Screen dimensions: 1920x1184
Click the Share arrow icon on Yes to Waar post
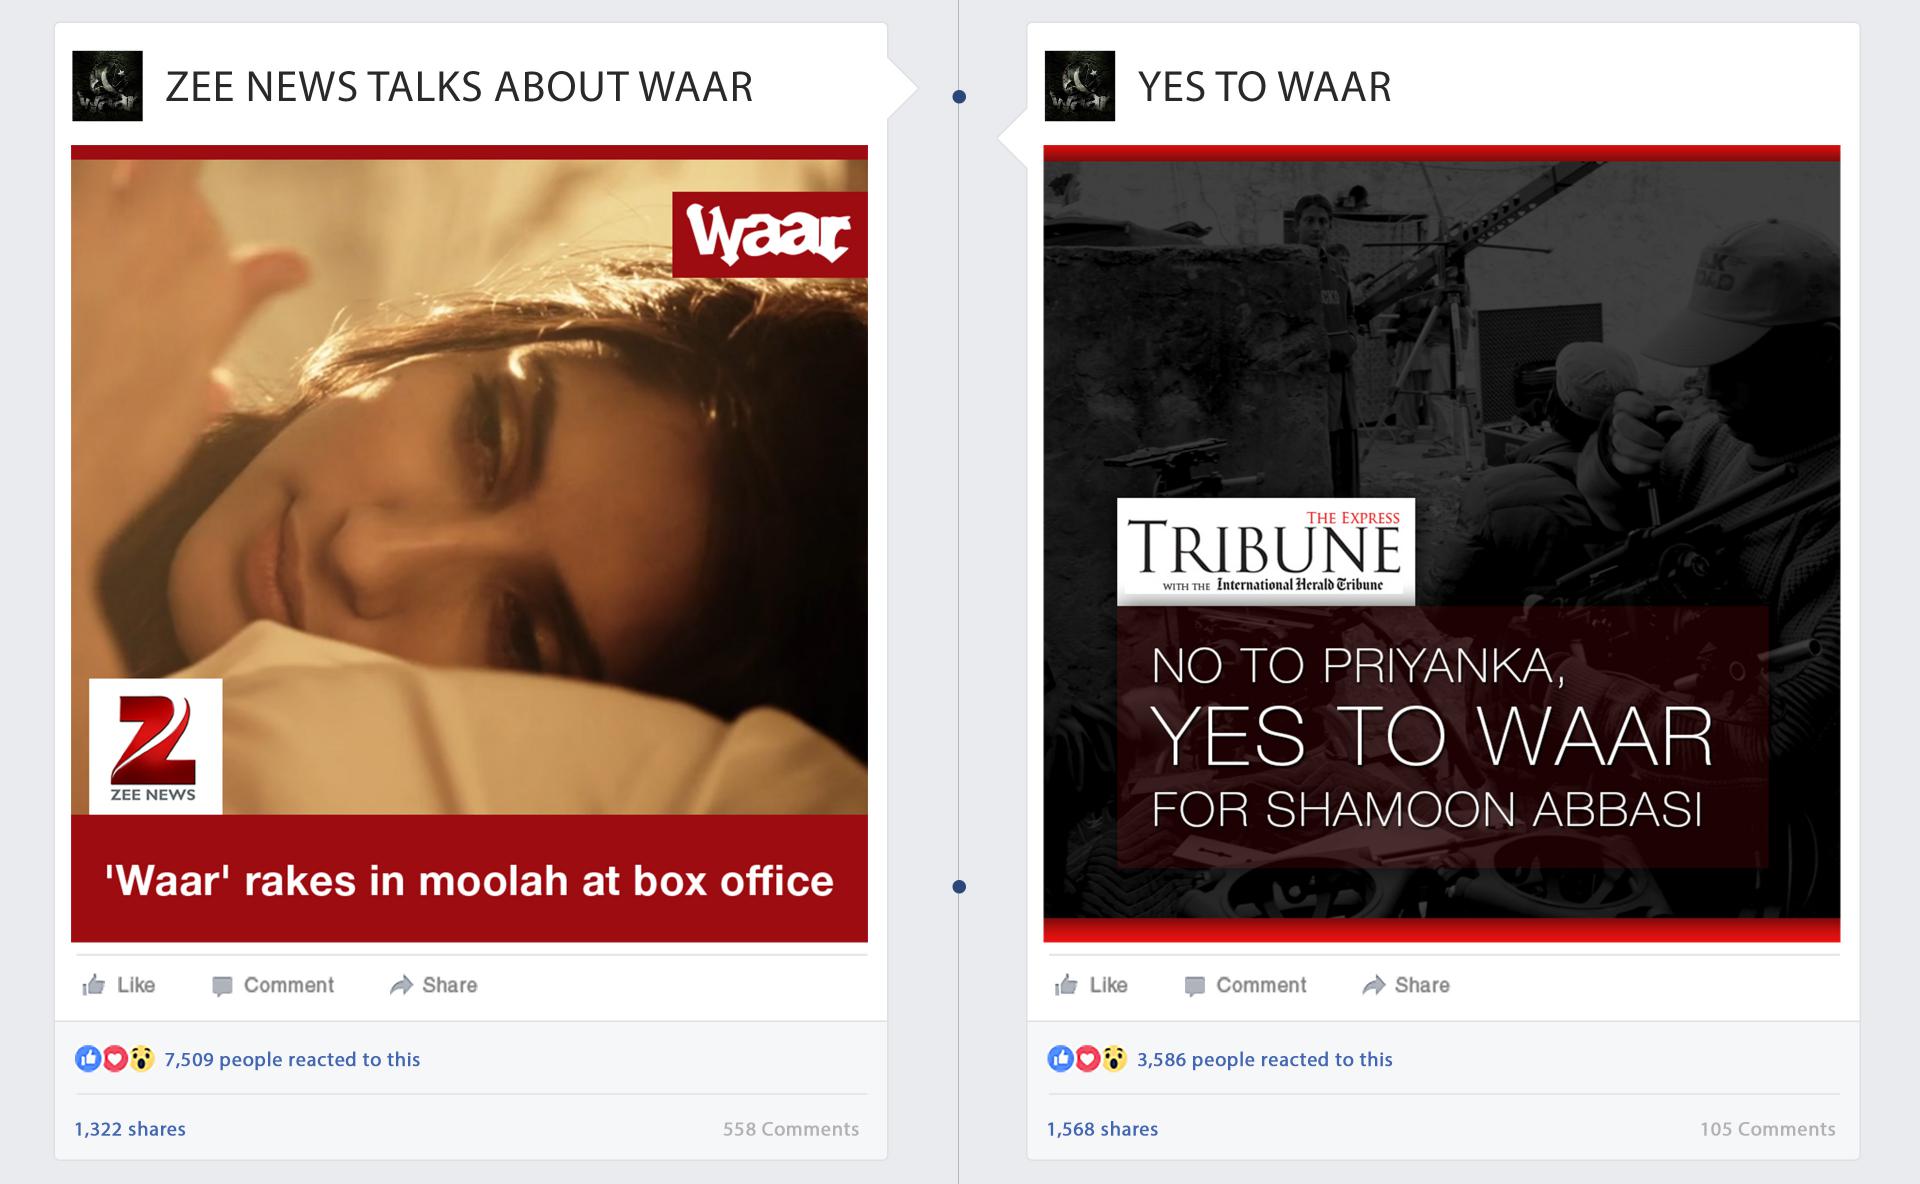pos(1373,985)
